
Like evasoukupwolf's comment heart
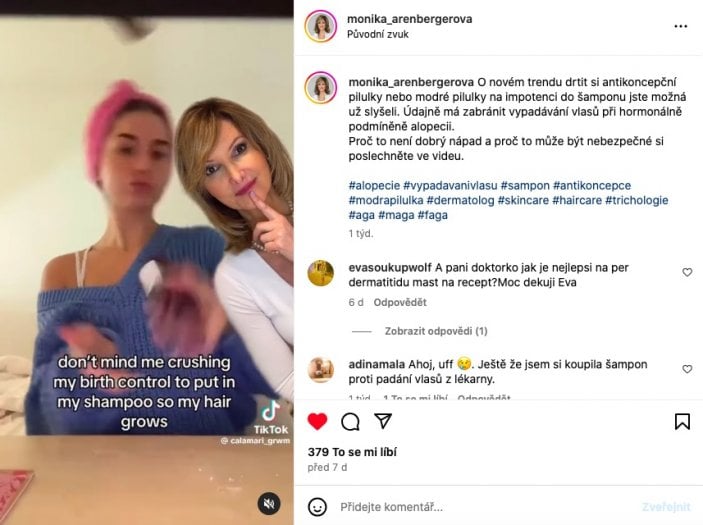687,272
